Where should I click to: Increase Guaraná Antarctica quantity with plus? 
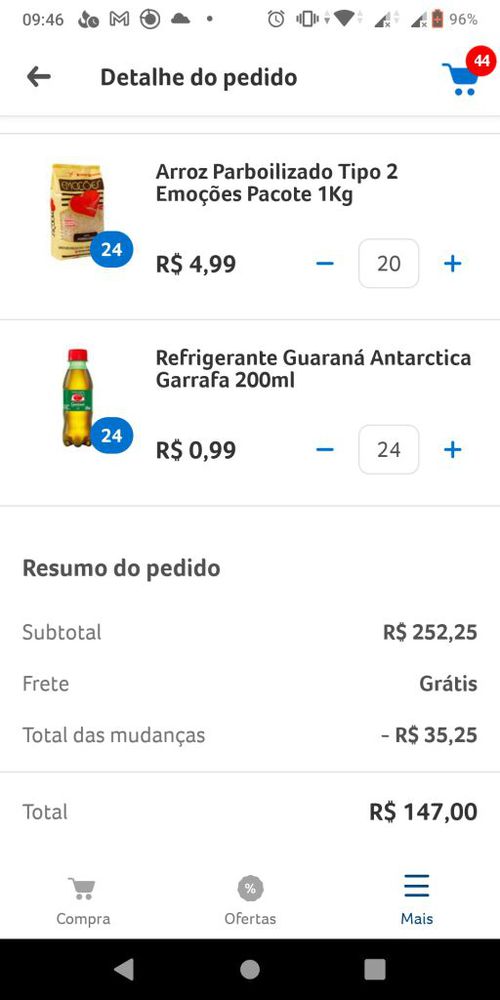click(452, 450)
